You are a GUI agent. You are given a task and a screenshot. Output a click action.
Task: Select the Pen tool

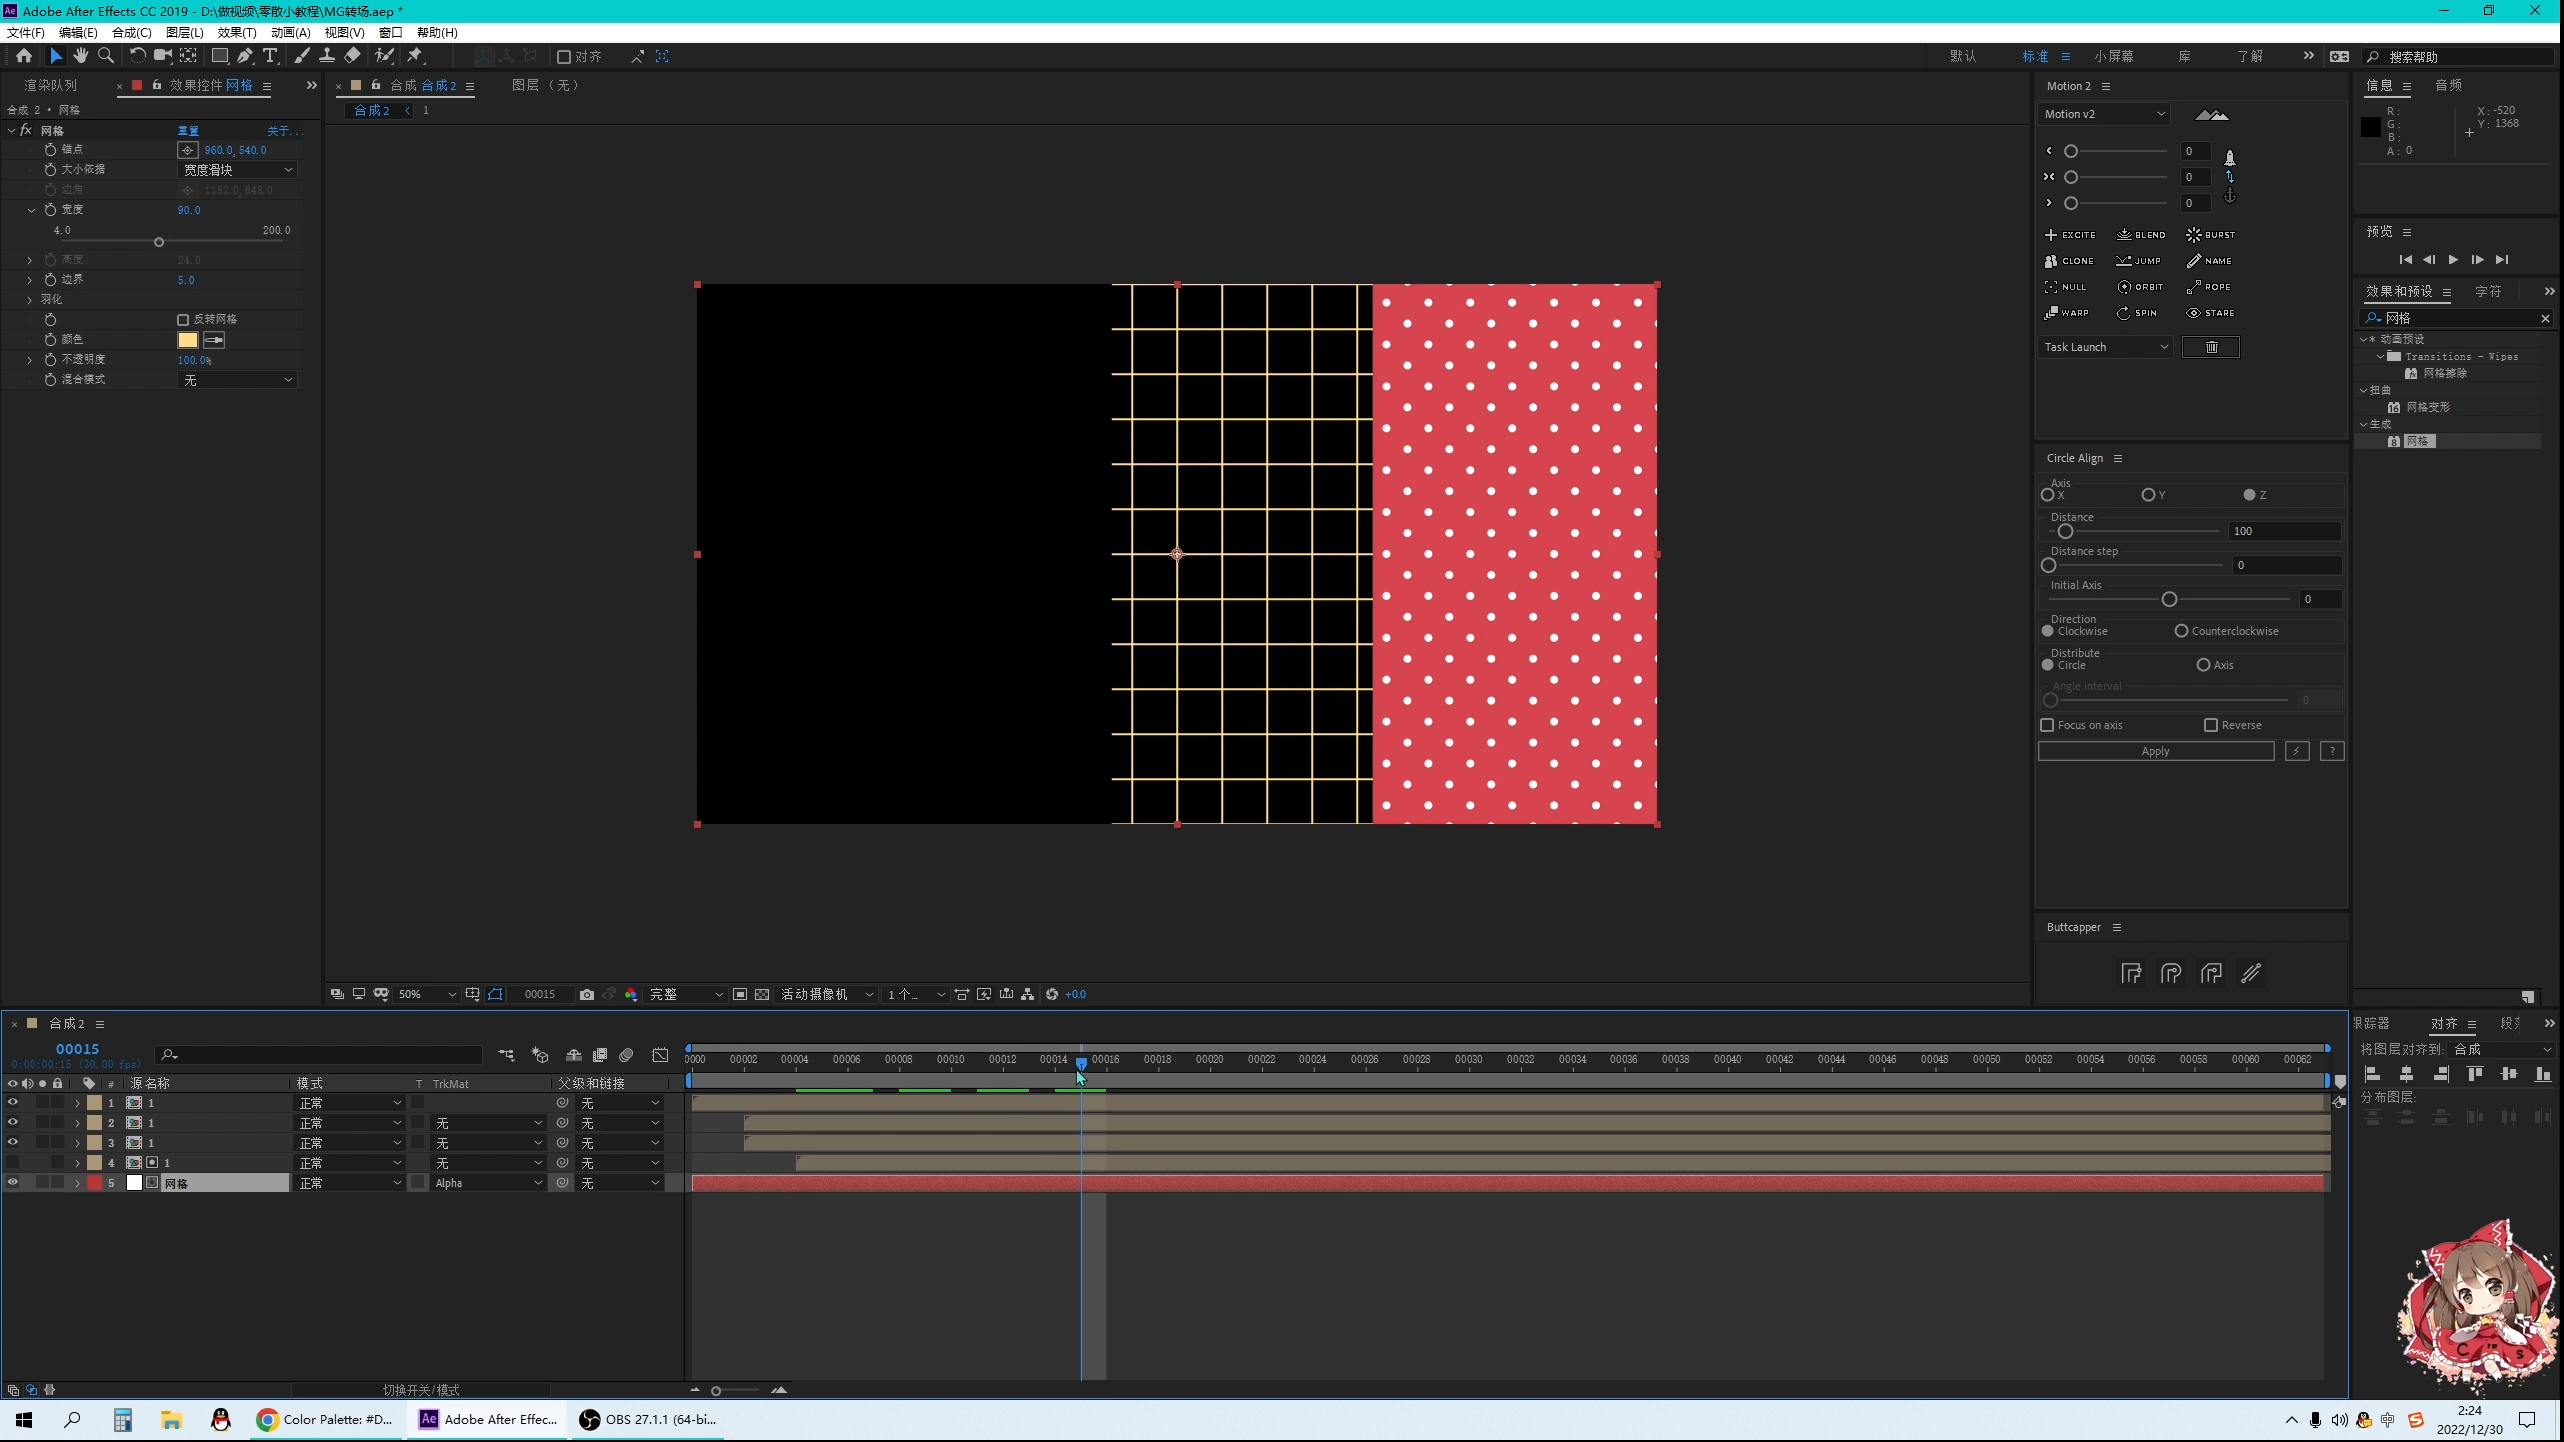pyautogui.click(x=245, y=56)
